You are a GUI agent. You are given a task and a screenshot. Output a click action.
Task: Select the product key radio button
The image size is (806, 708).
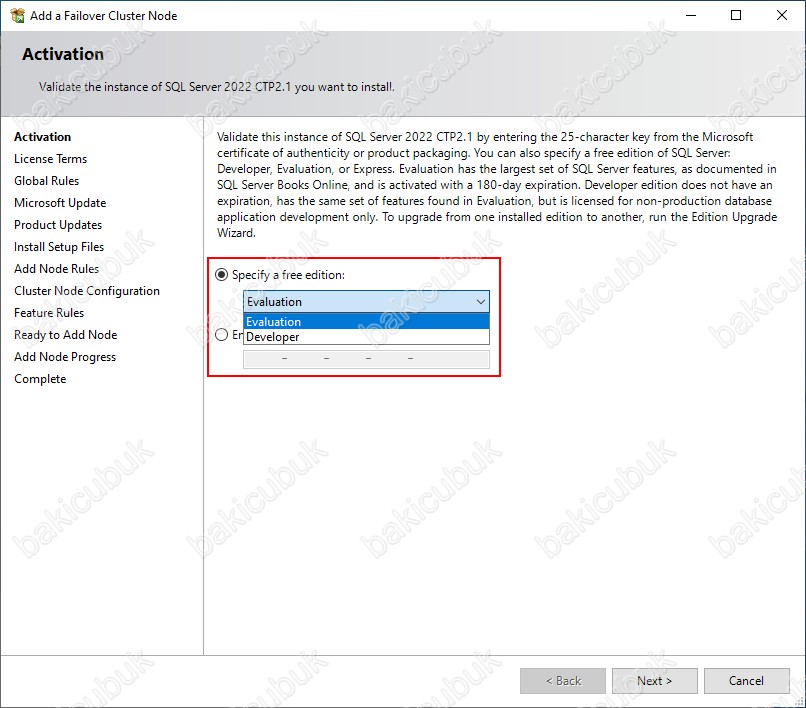point(222,335)
